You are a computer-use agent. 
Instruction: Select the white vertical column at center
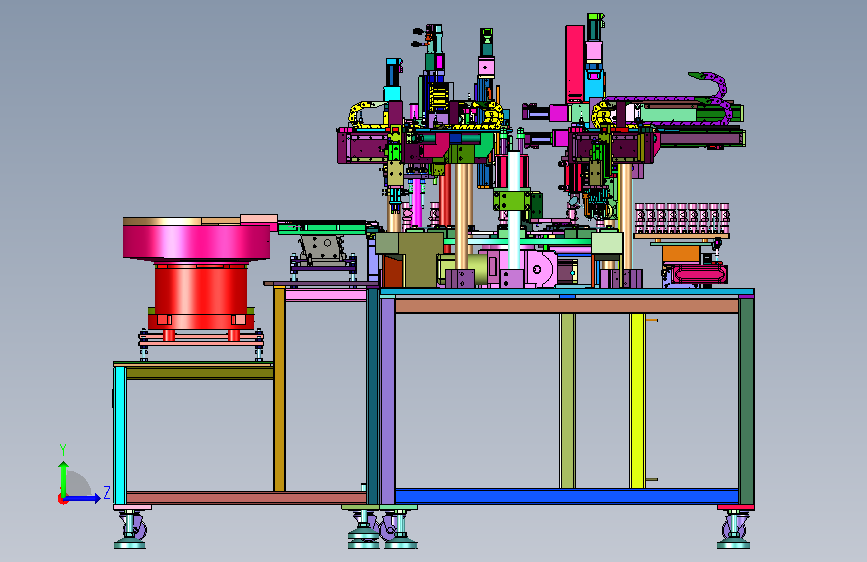[x=514, y=210]
